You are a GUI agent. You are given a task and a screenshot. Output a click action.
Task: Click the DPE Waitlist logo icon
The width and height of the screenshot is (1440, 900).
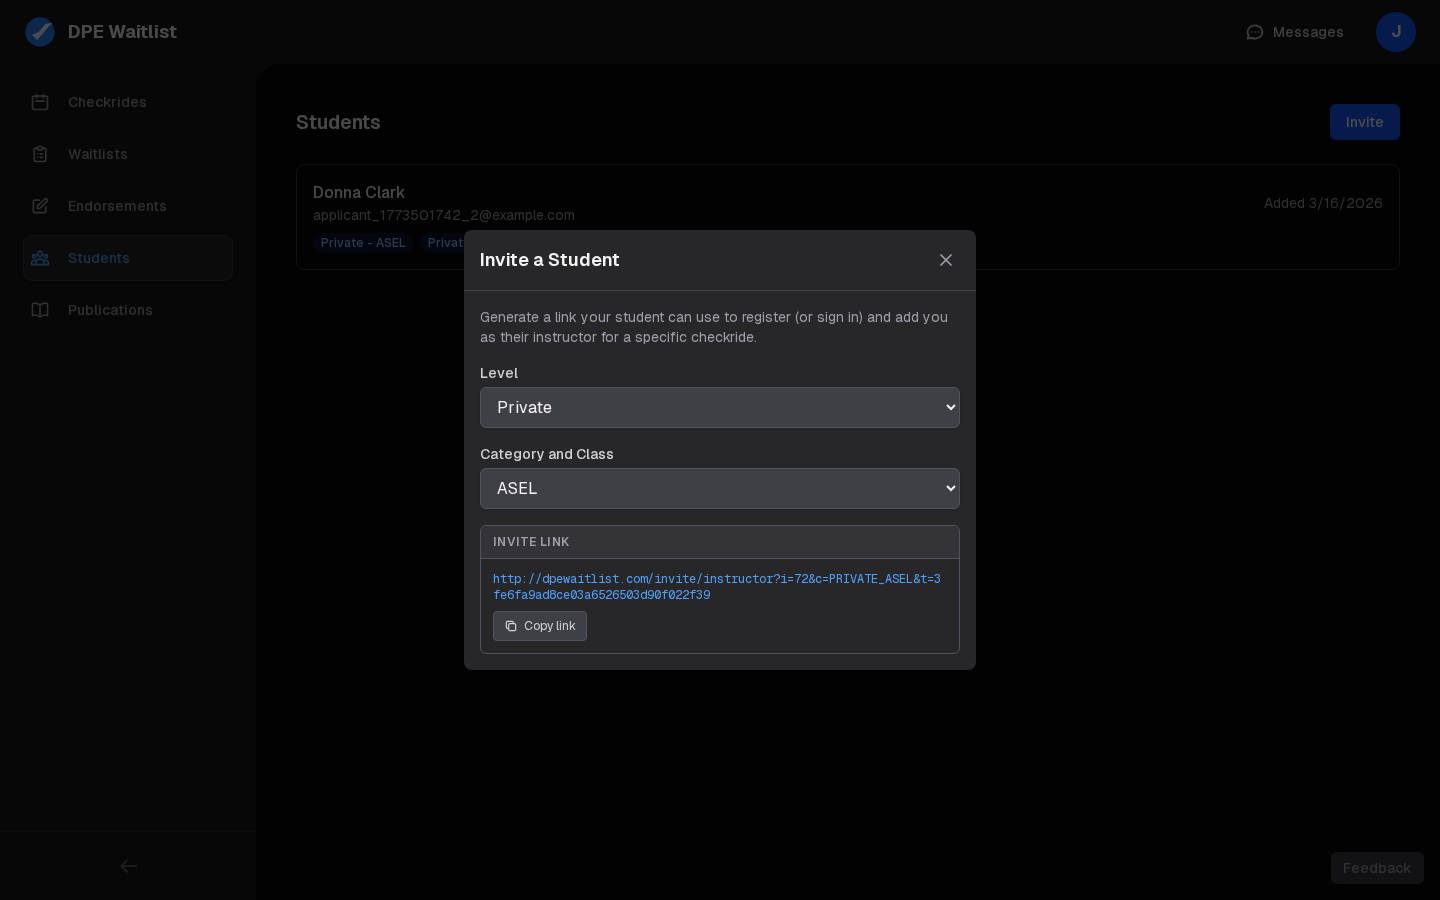click(40, 32)
